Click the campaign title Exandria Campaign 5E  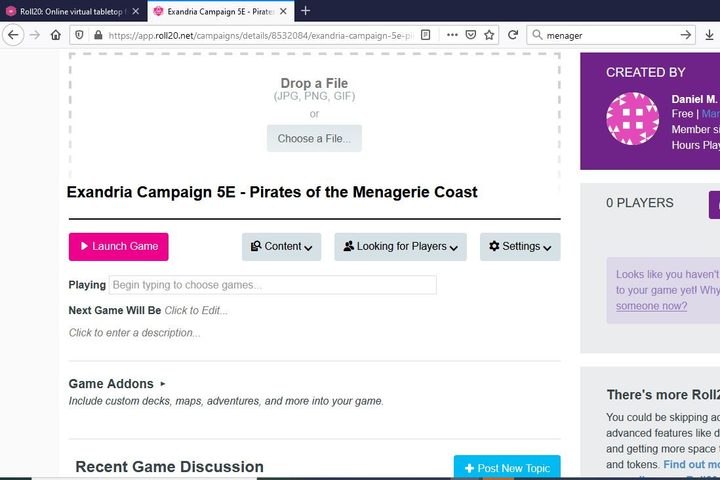click(272, 192)
